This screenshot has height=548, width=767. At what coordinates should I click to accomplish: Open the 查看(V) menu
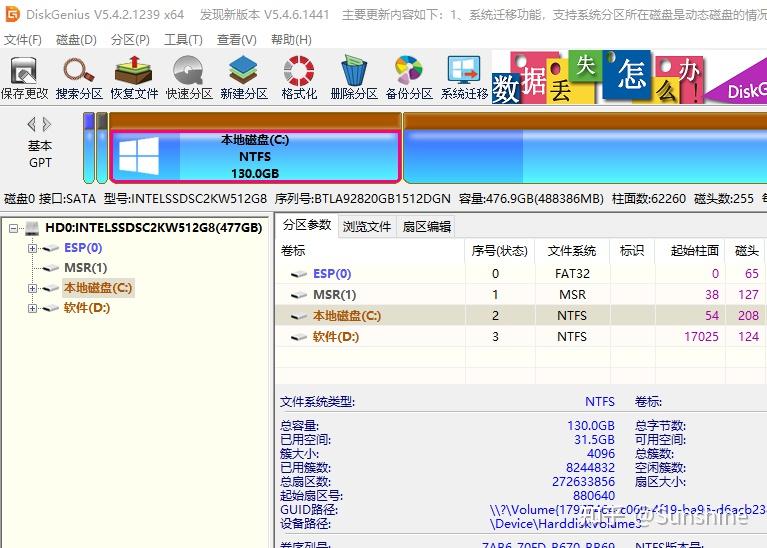coord(237,40)
